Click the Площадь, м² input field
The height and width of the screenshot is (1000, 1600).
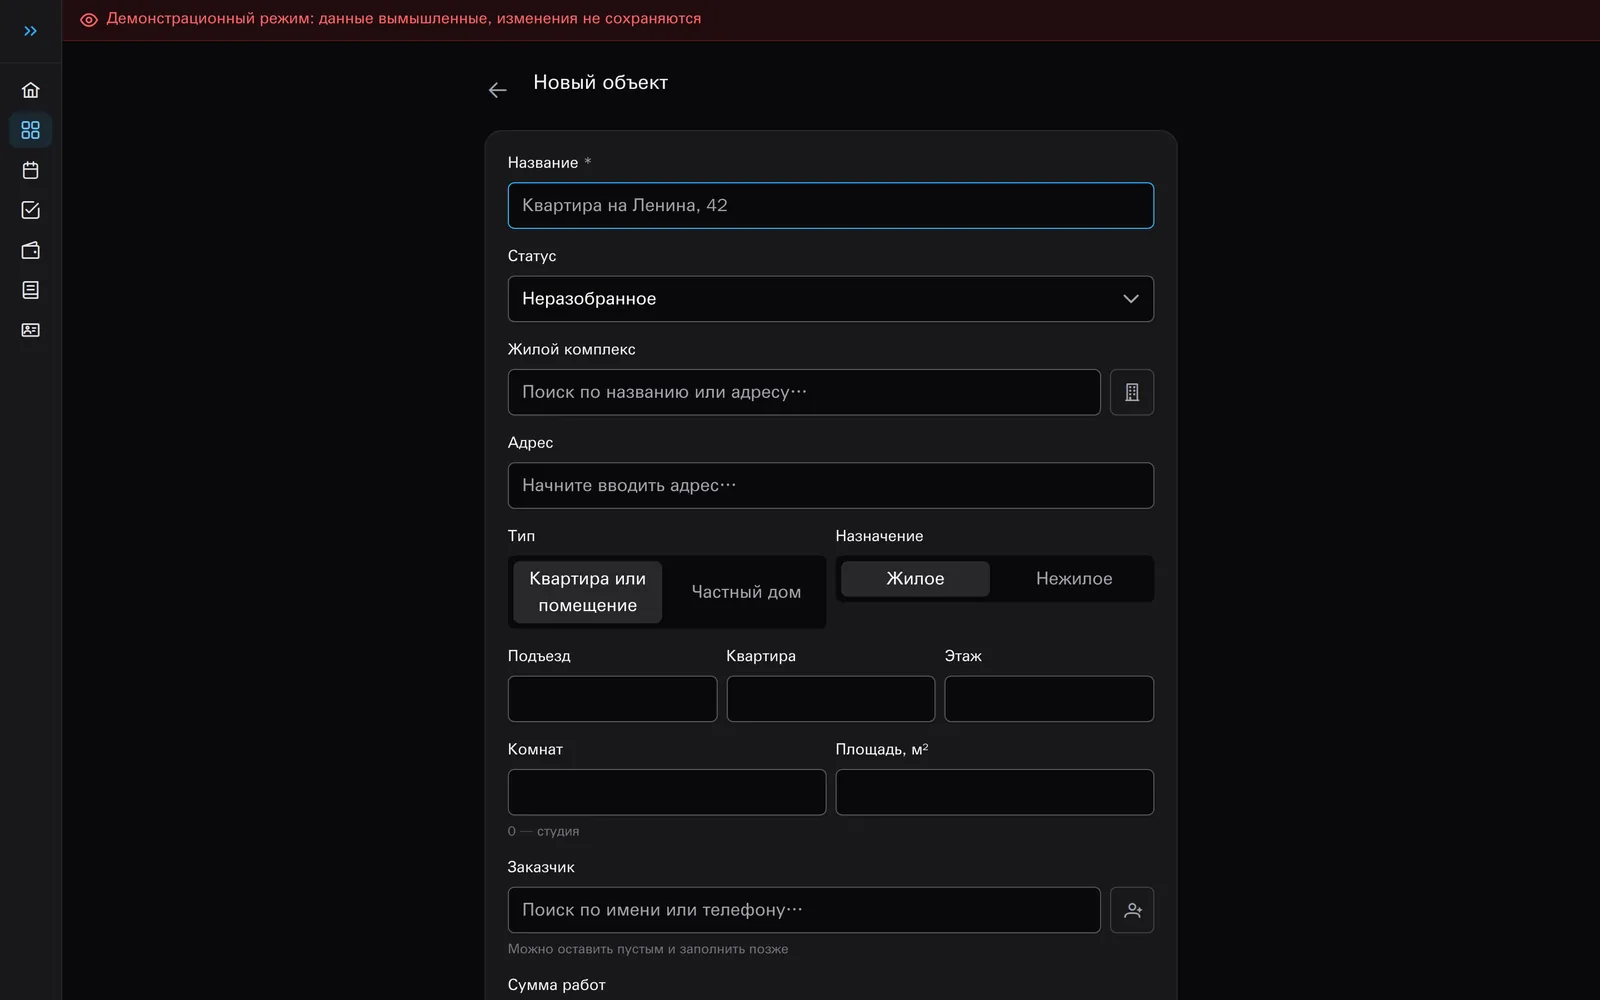(994, 792)
